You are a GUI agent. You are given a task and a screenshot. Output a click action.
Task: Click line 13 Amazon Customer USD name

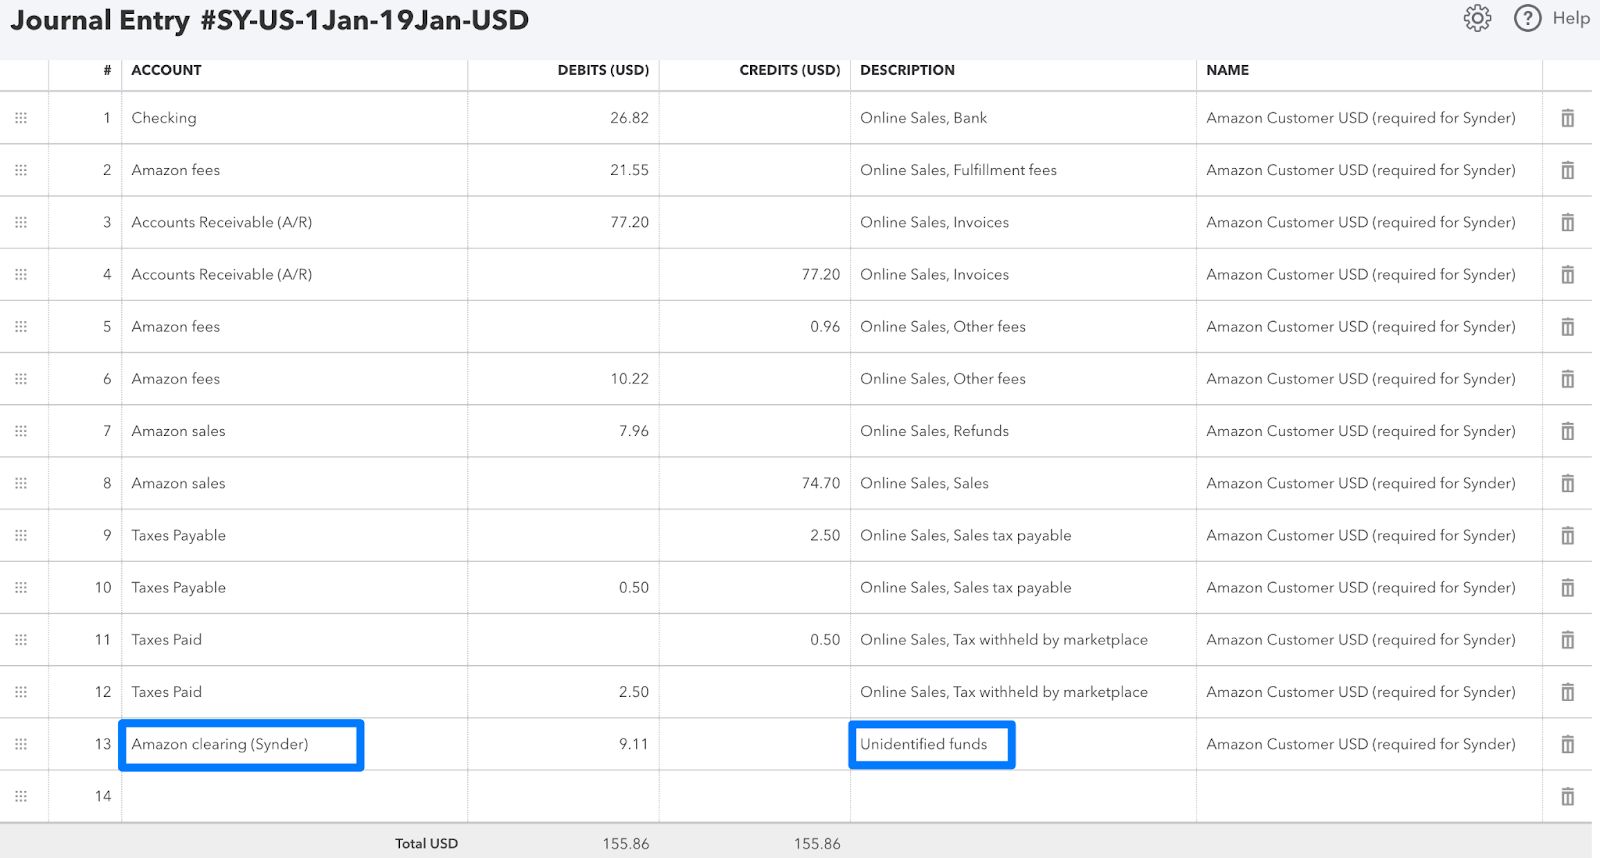pos(1361,744)
